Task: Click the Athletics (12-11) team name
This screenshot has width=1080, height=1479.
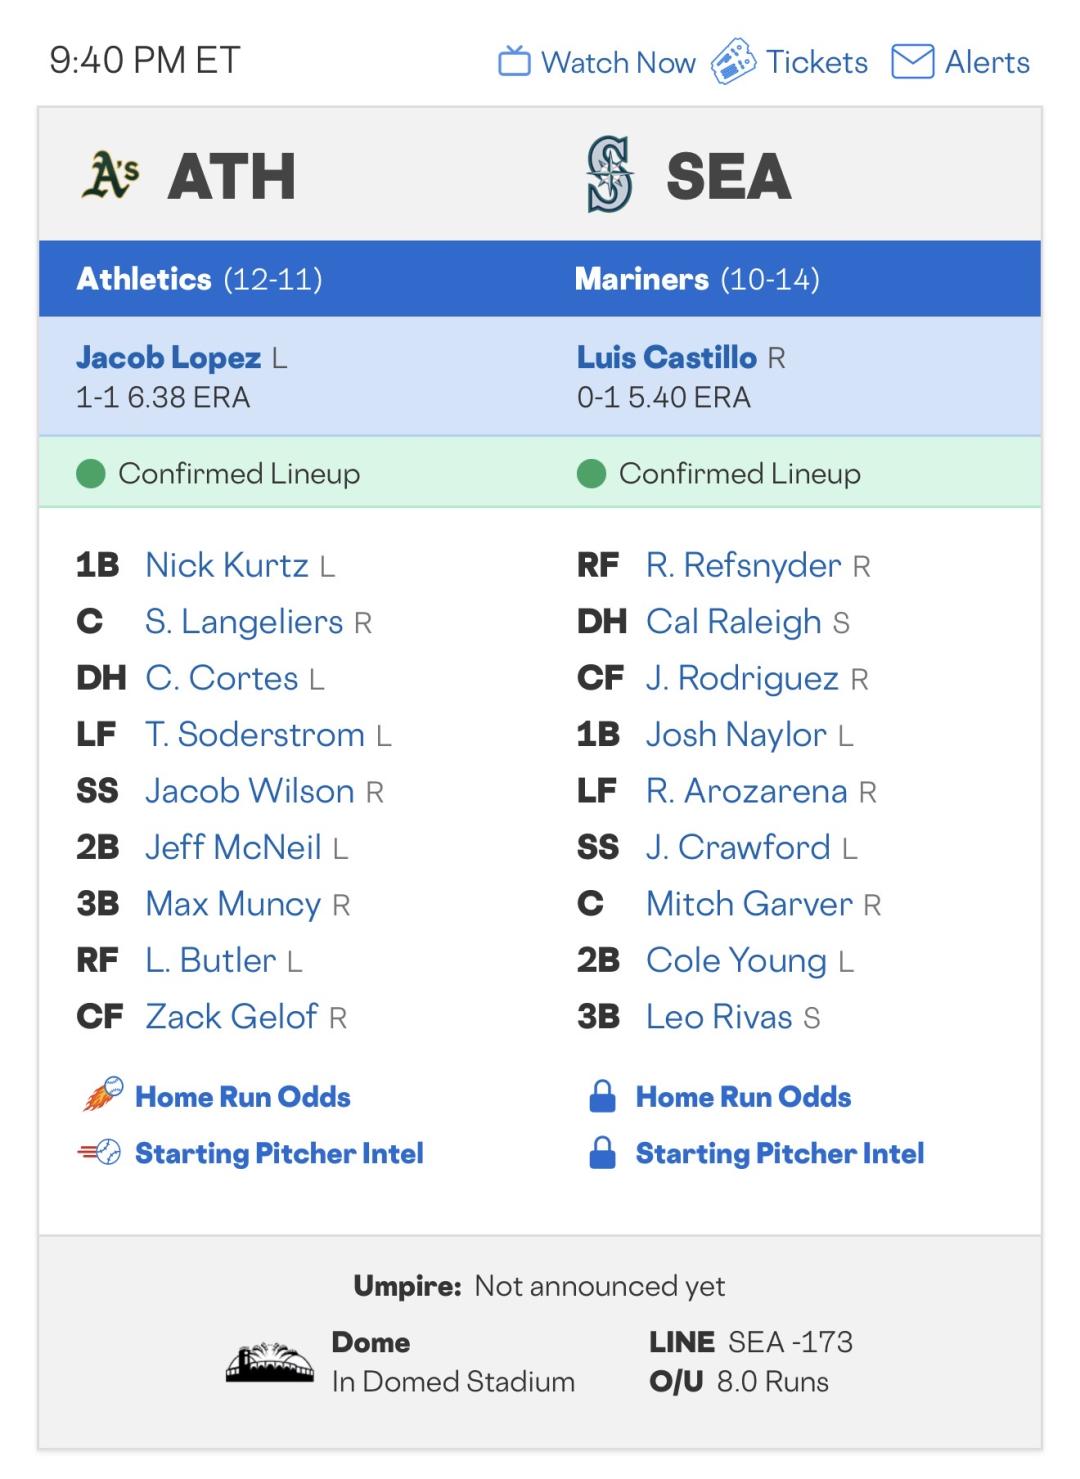Action: coord(144,278)
